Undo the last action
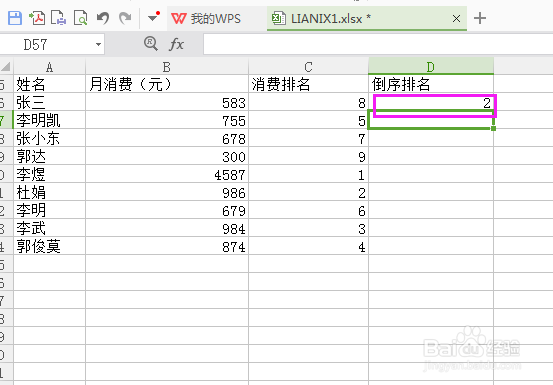Image resolution: width=553 pixels, height=385 pixels. click(103, 18)
